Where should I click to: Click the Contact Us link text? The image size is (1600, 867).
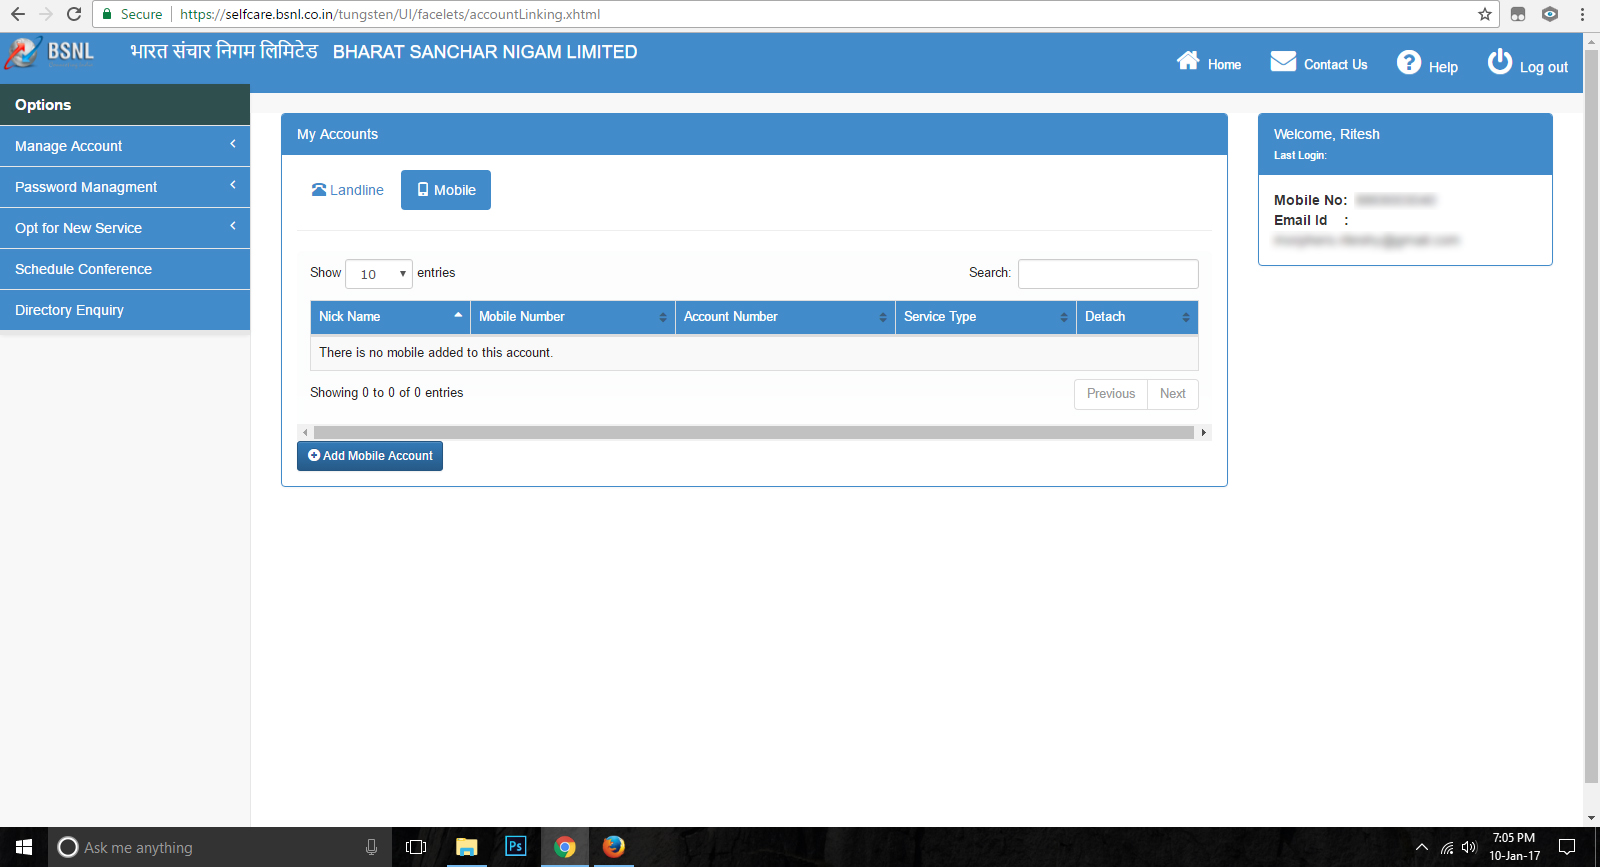tap(1335, 65)
